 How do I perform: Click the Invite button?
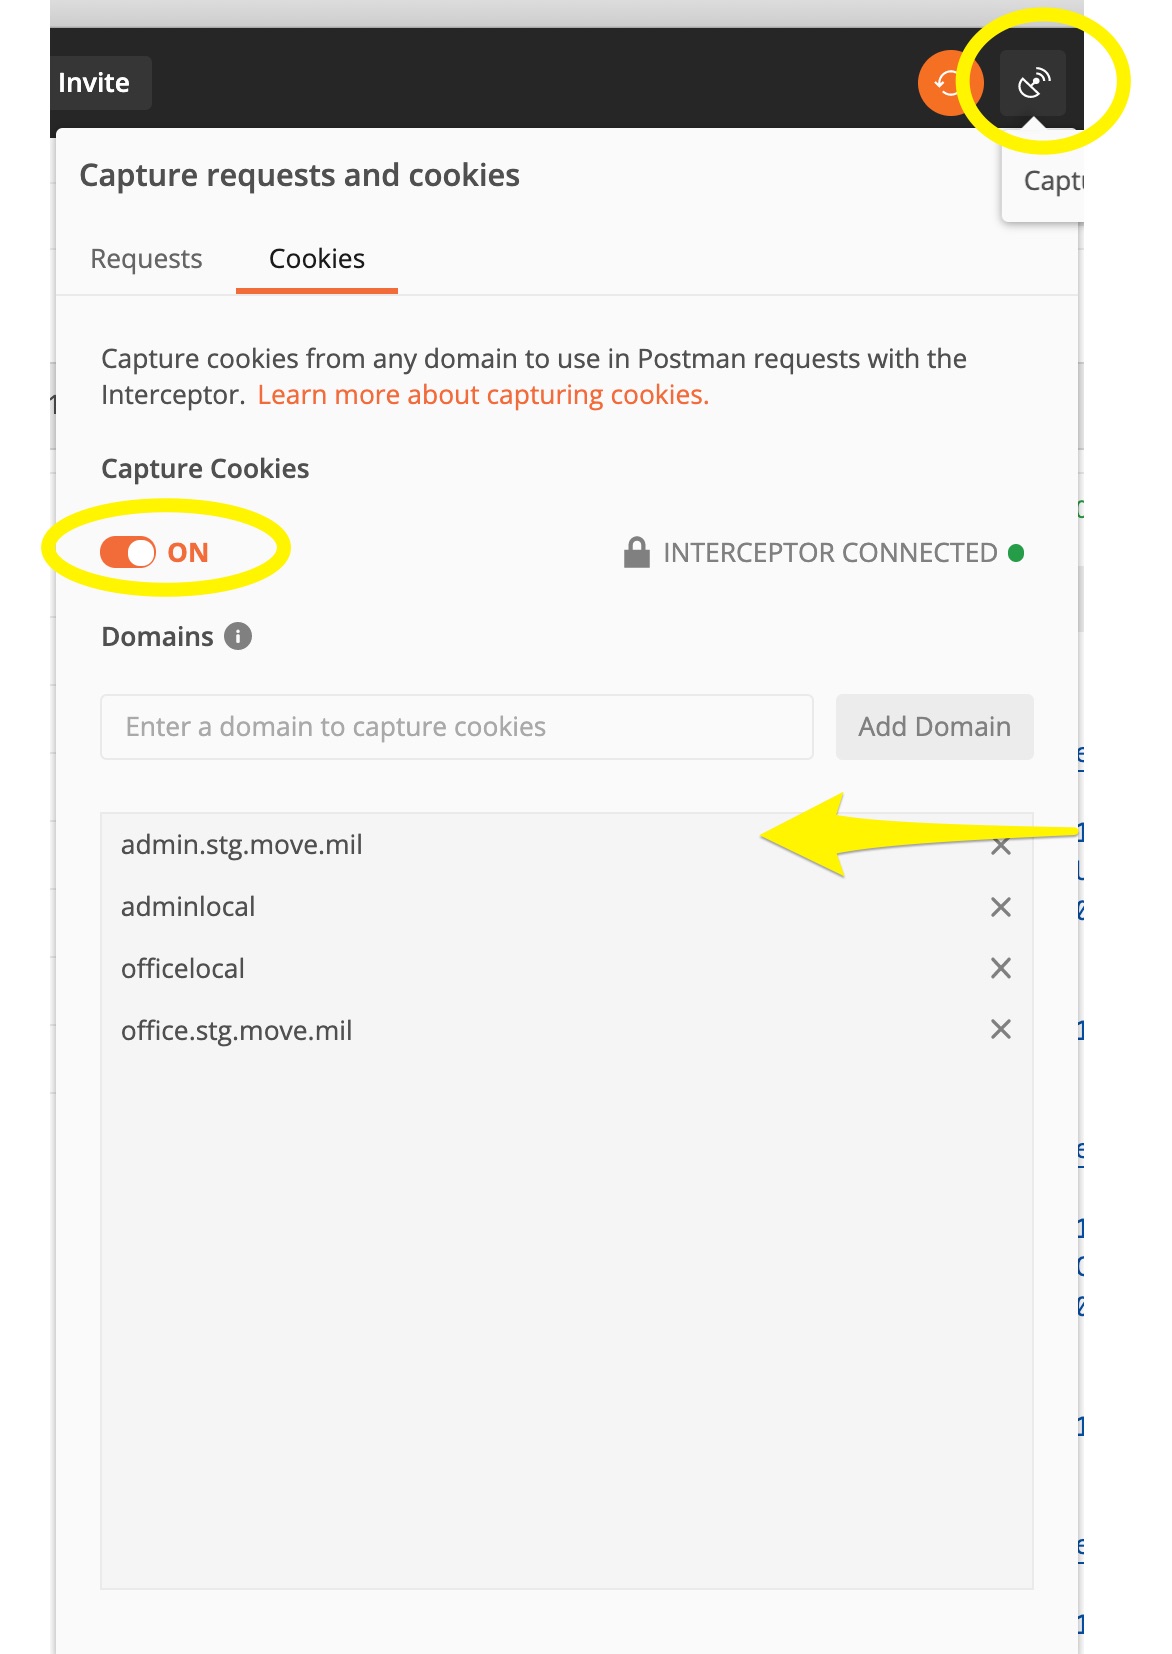[x=96, y=83]
